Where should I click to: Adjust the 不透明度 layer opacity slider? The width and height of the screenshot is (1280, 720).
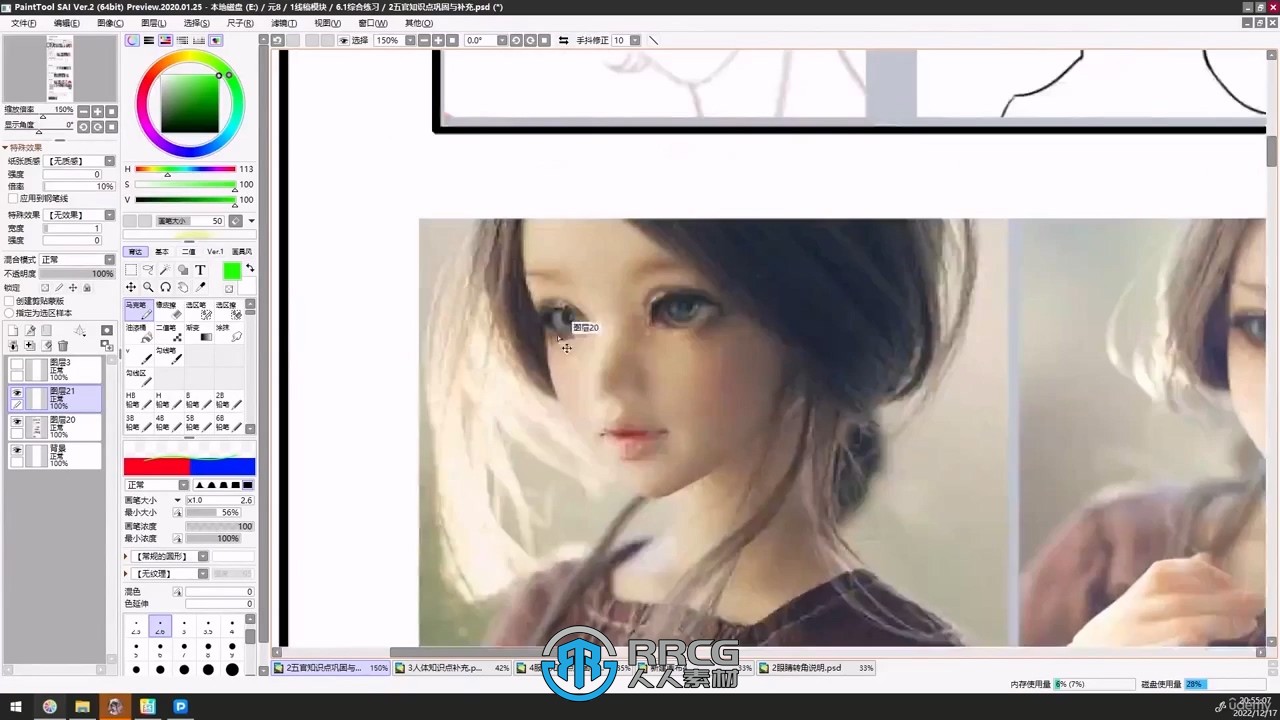(77, 273)
